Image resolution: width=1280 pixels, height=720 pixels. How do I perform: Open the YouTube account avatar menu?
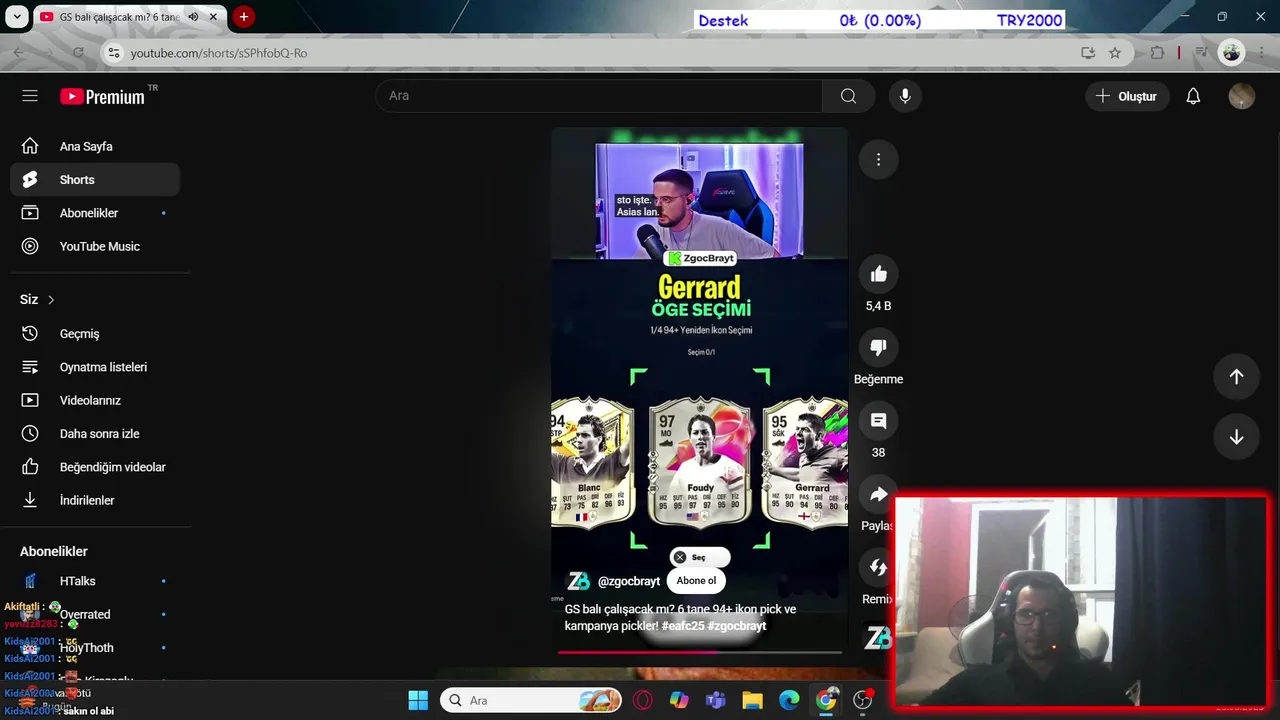tap(1241, 96)
